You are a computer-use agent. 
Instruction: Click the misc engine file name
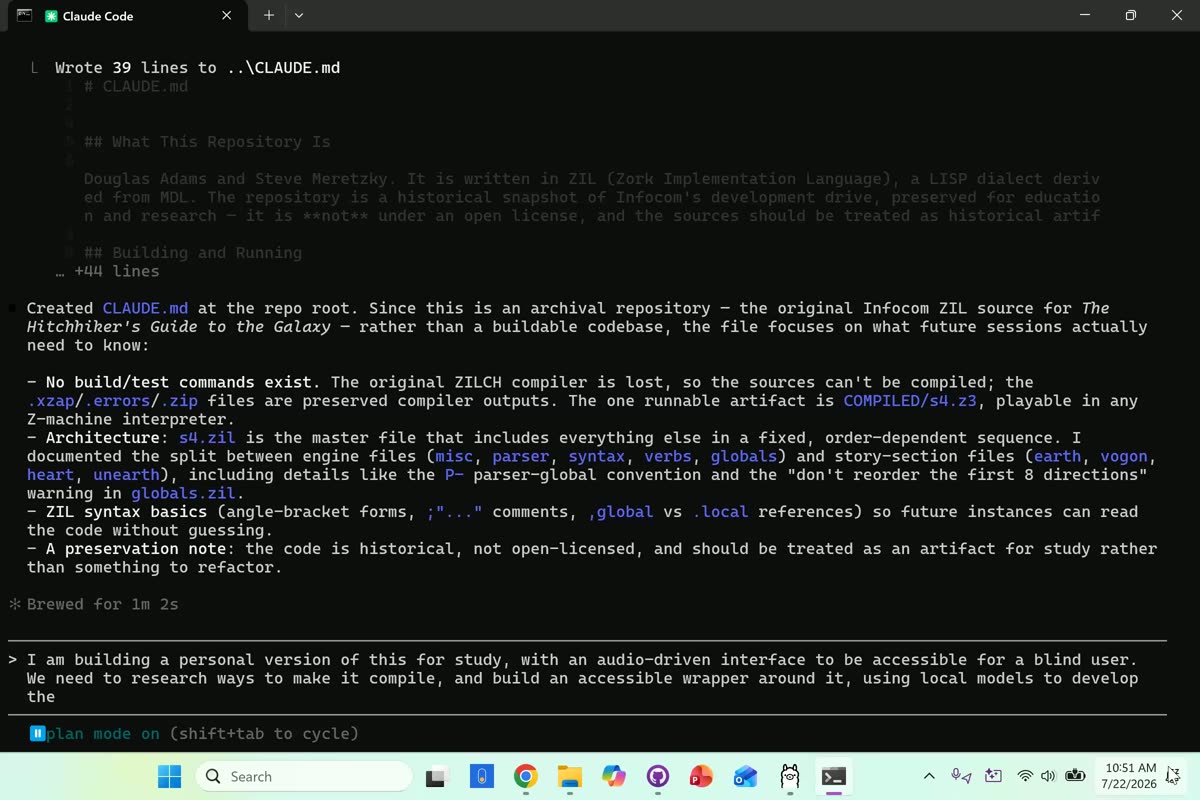point(454,456)
